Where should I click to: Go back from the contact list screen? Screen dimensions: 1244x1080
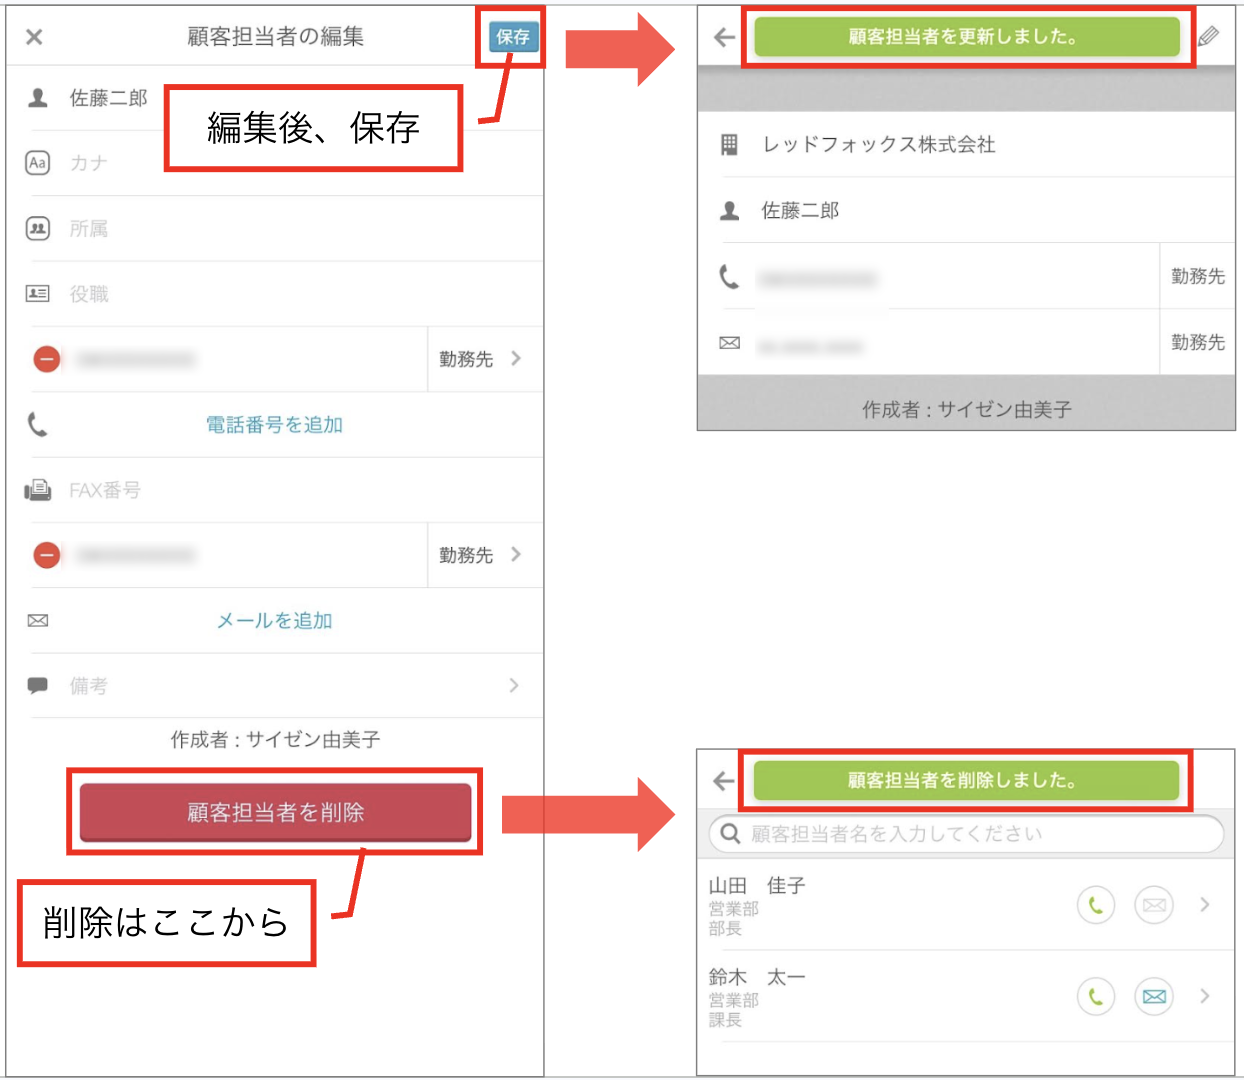[x=725, y=781]
